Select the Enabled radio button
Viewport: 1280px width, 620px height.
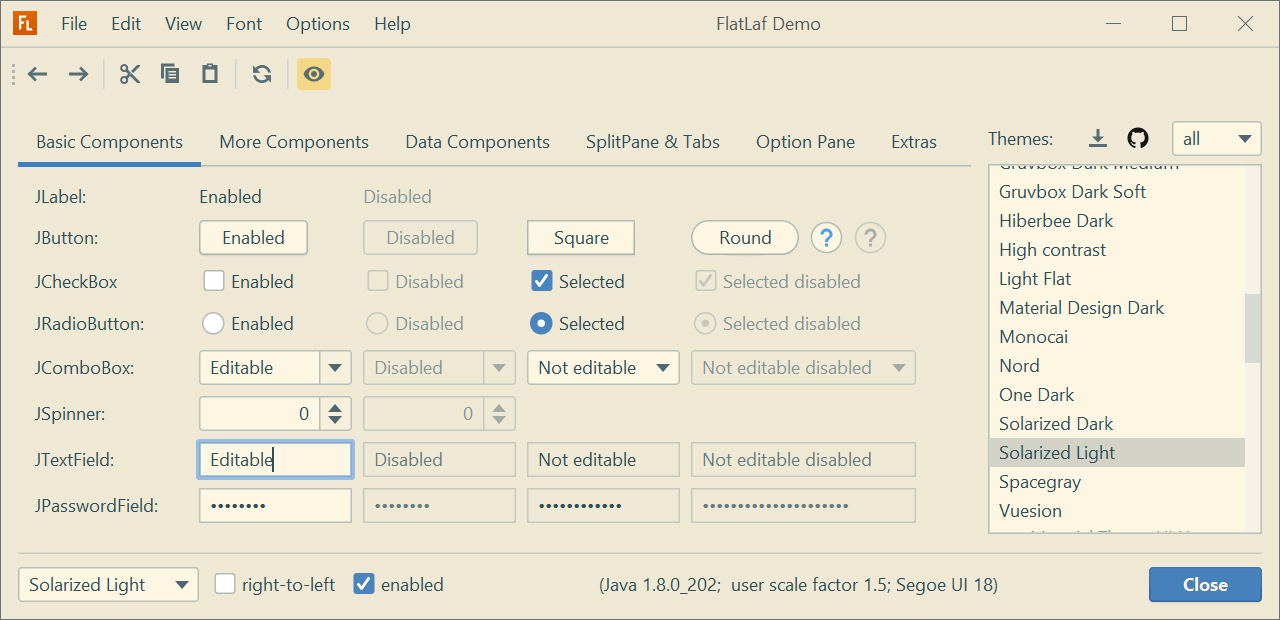213,324
